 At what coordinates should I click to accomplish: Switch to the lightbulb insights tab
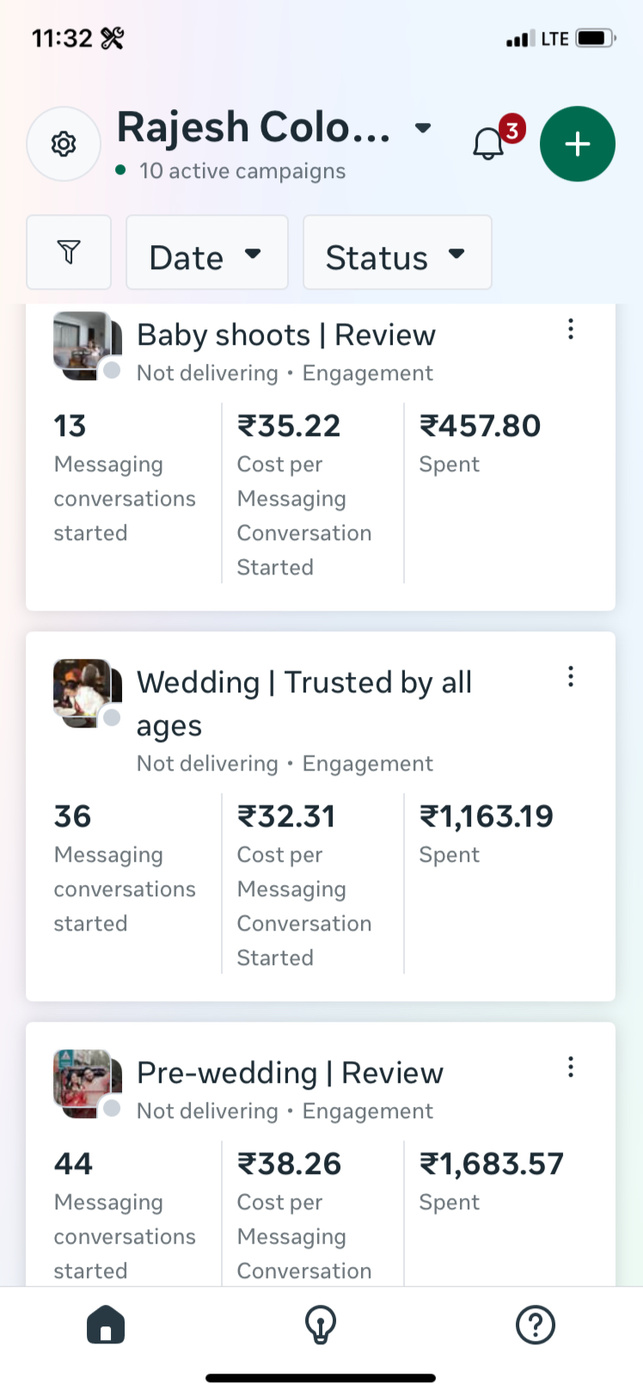(x=320, y=1326)
